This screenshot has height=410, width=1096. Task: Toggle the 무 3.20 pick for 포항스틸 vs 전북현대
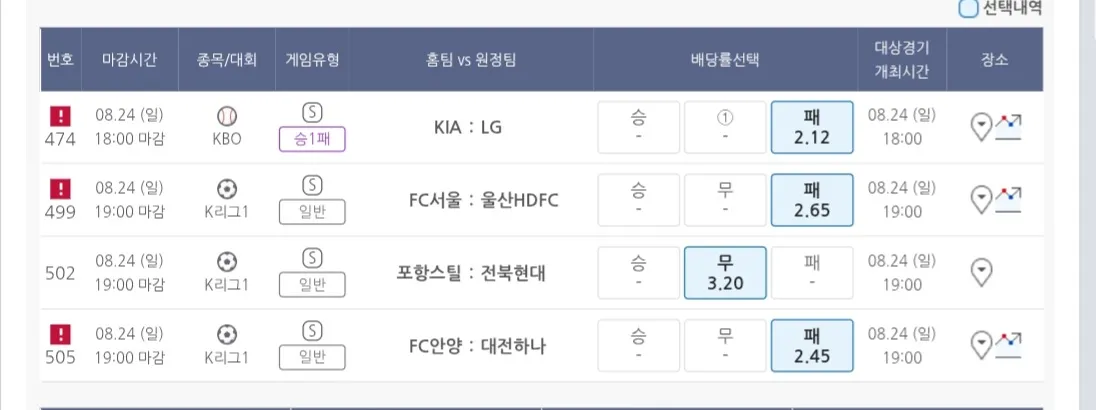coord(725,273)
